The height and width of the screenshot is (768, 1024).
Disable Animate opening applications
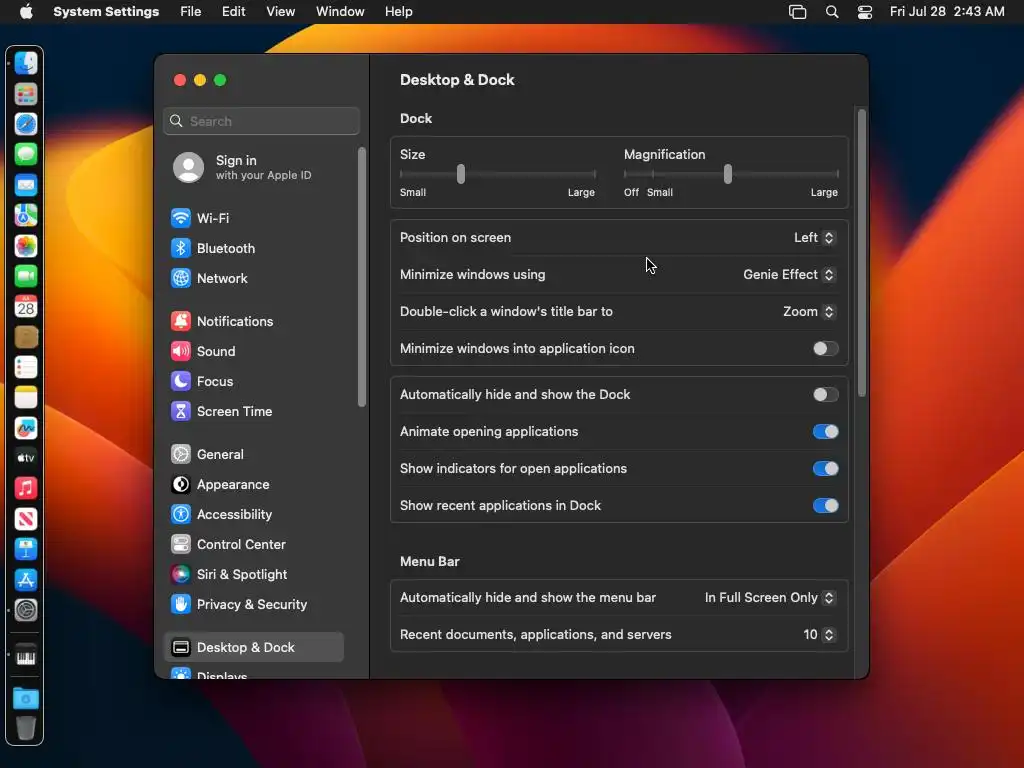825,432
